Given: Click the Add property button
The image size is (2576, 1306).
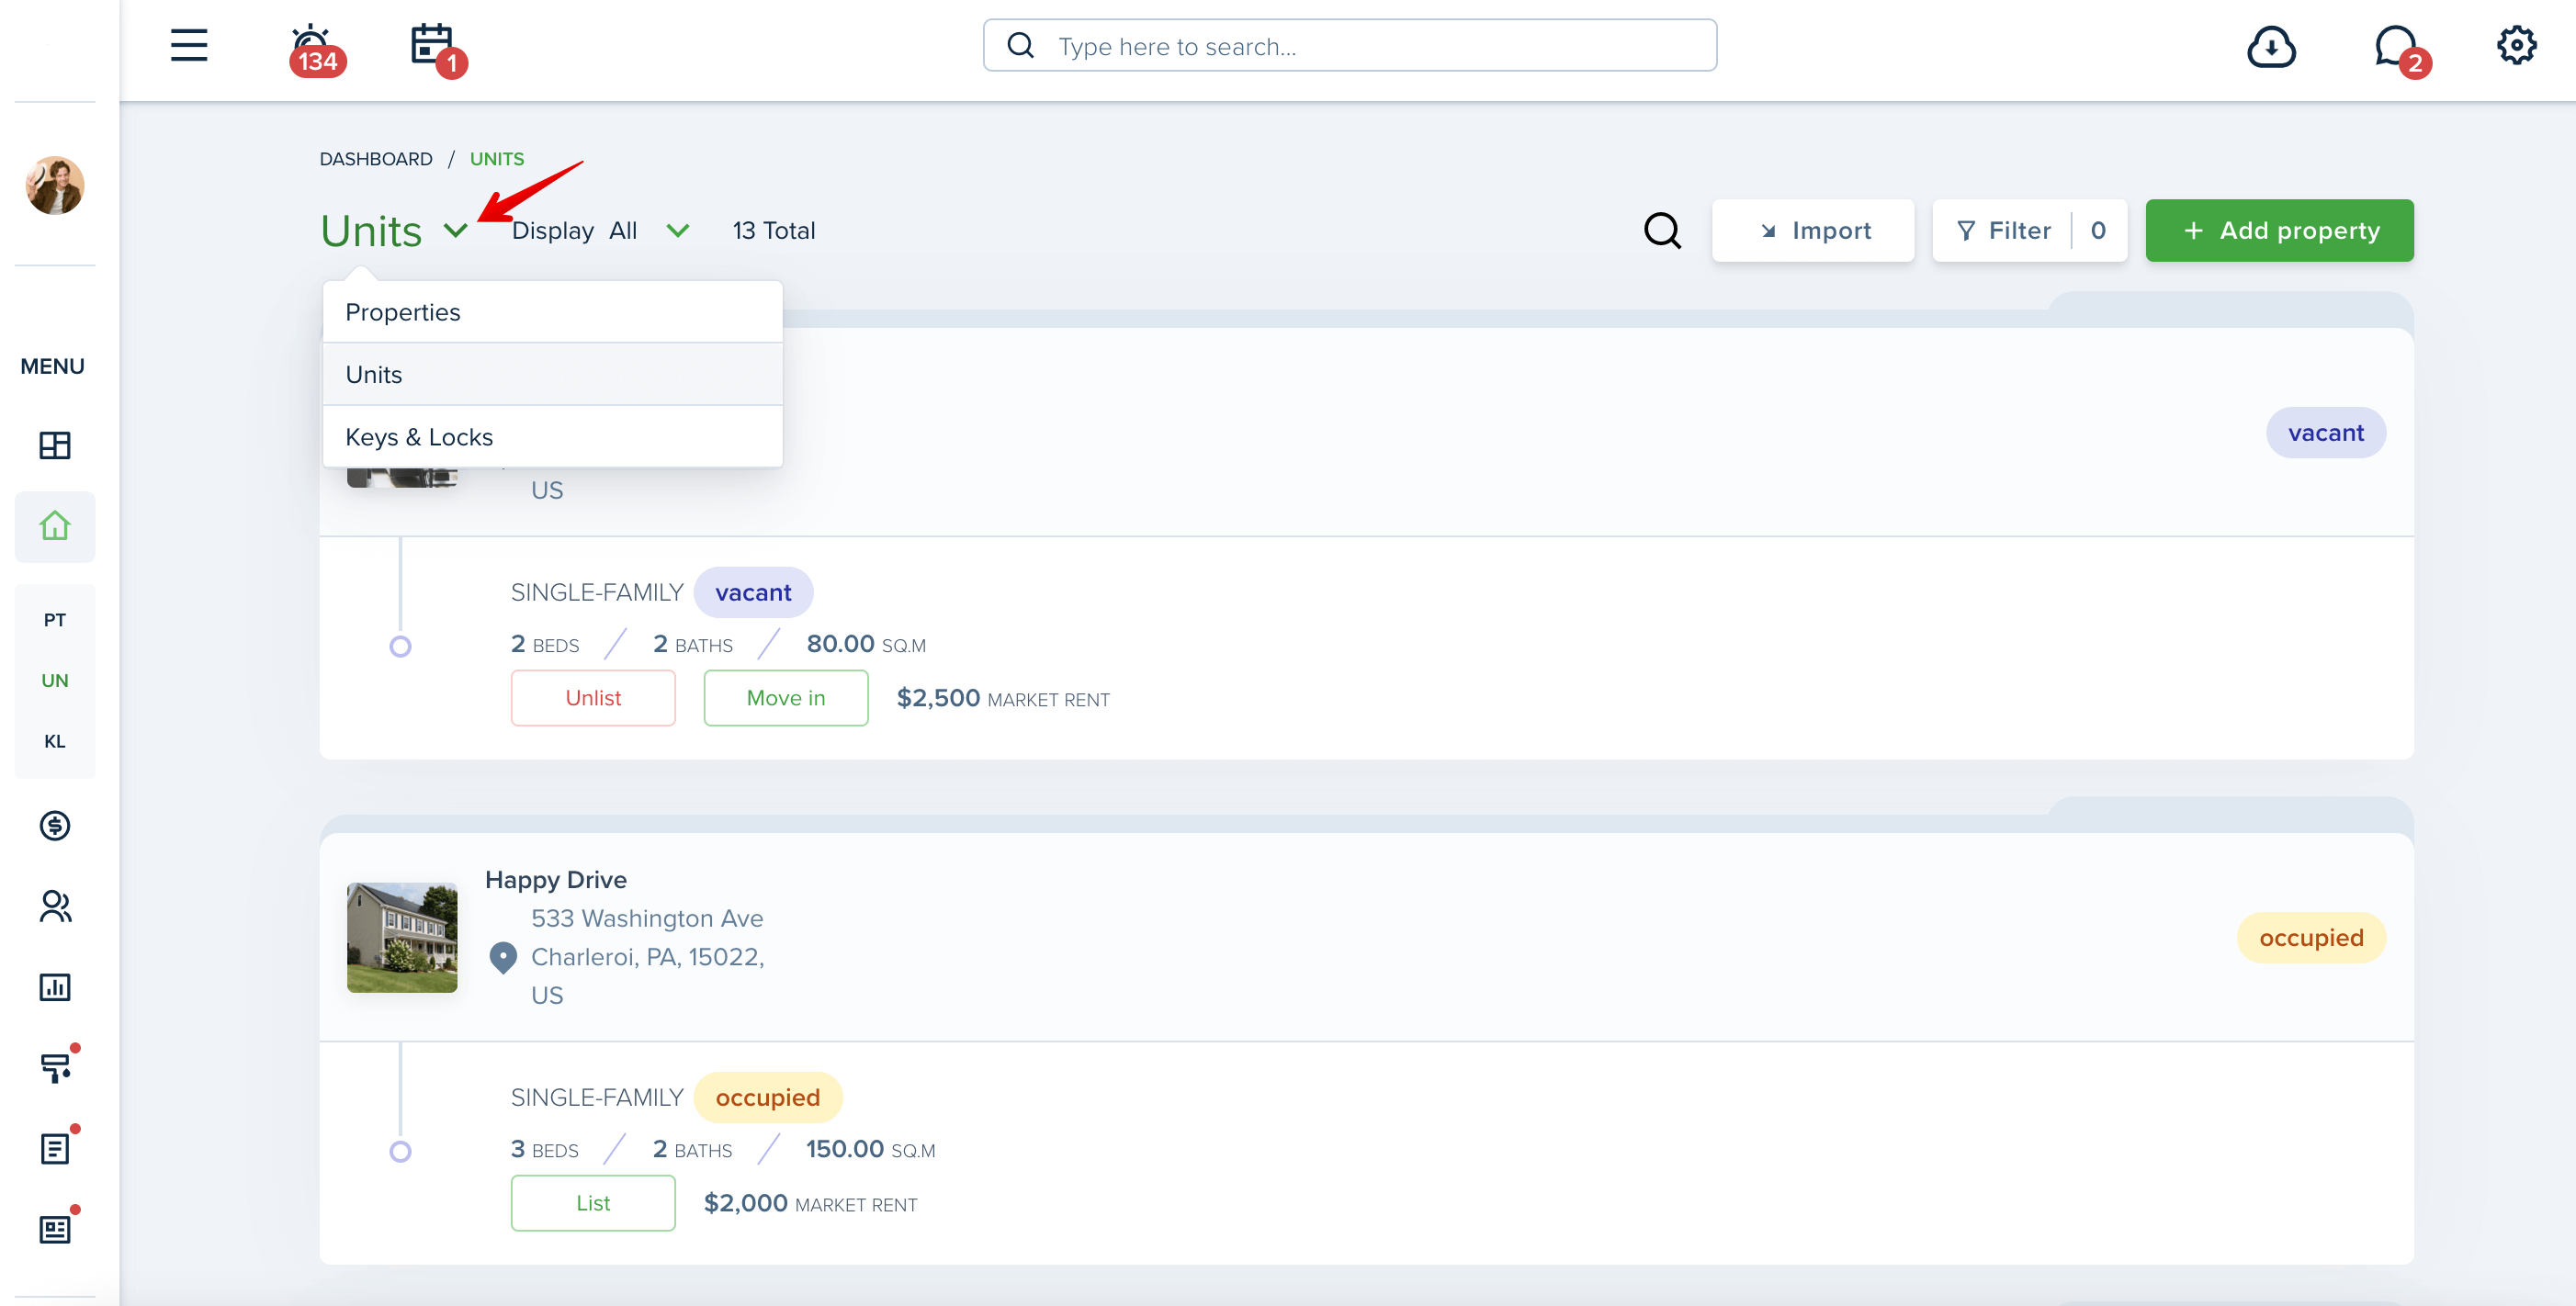Looking at the screenshot, I should click(2279, 231).
